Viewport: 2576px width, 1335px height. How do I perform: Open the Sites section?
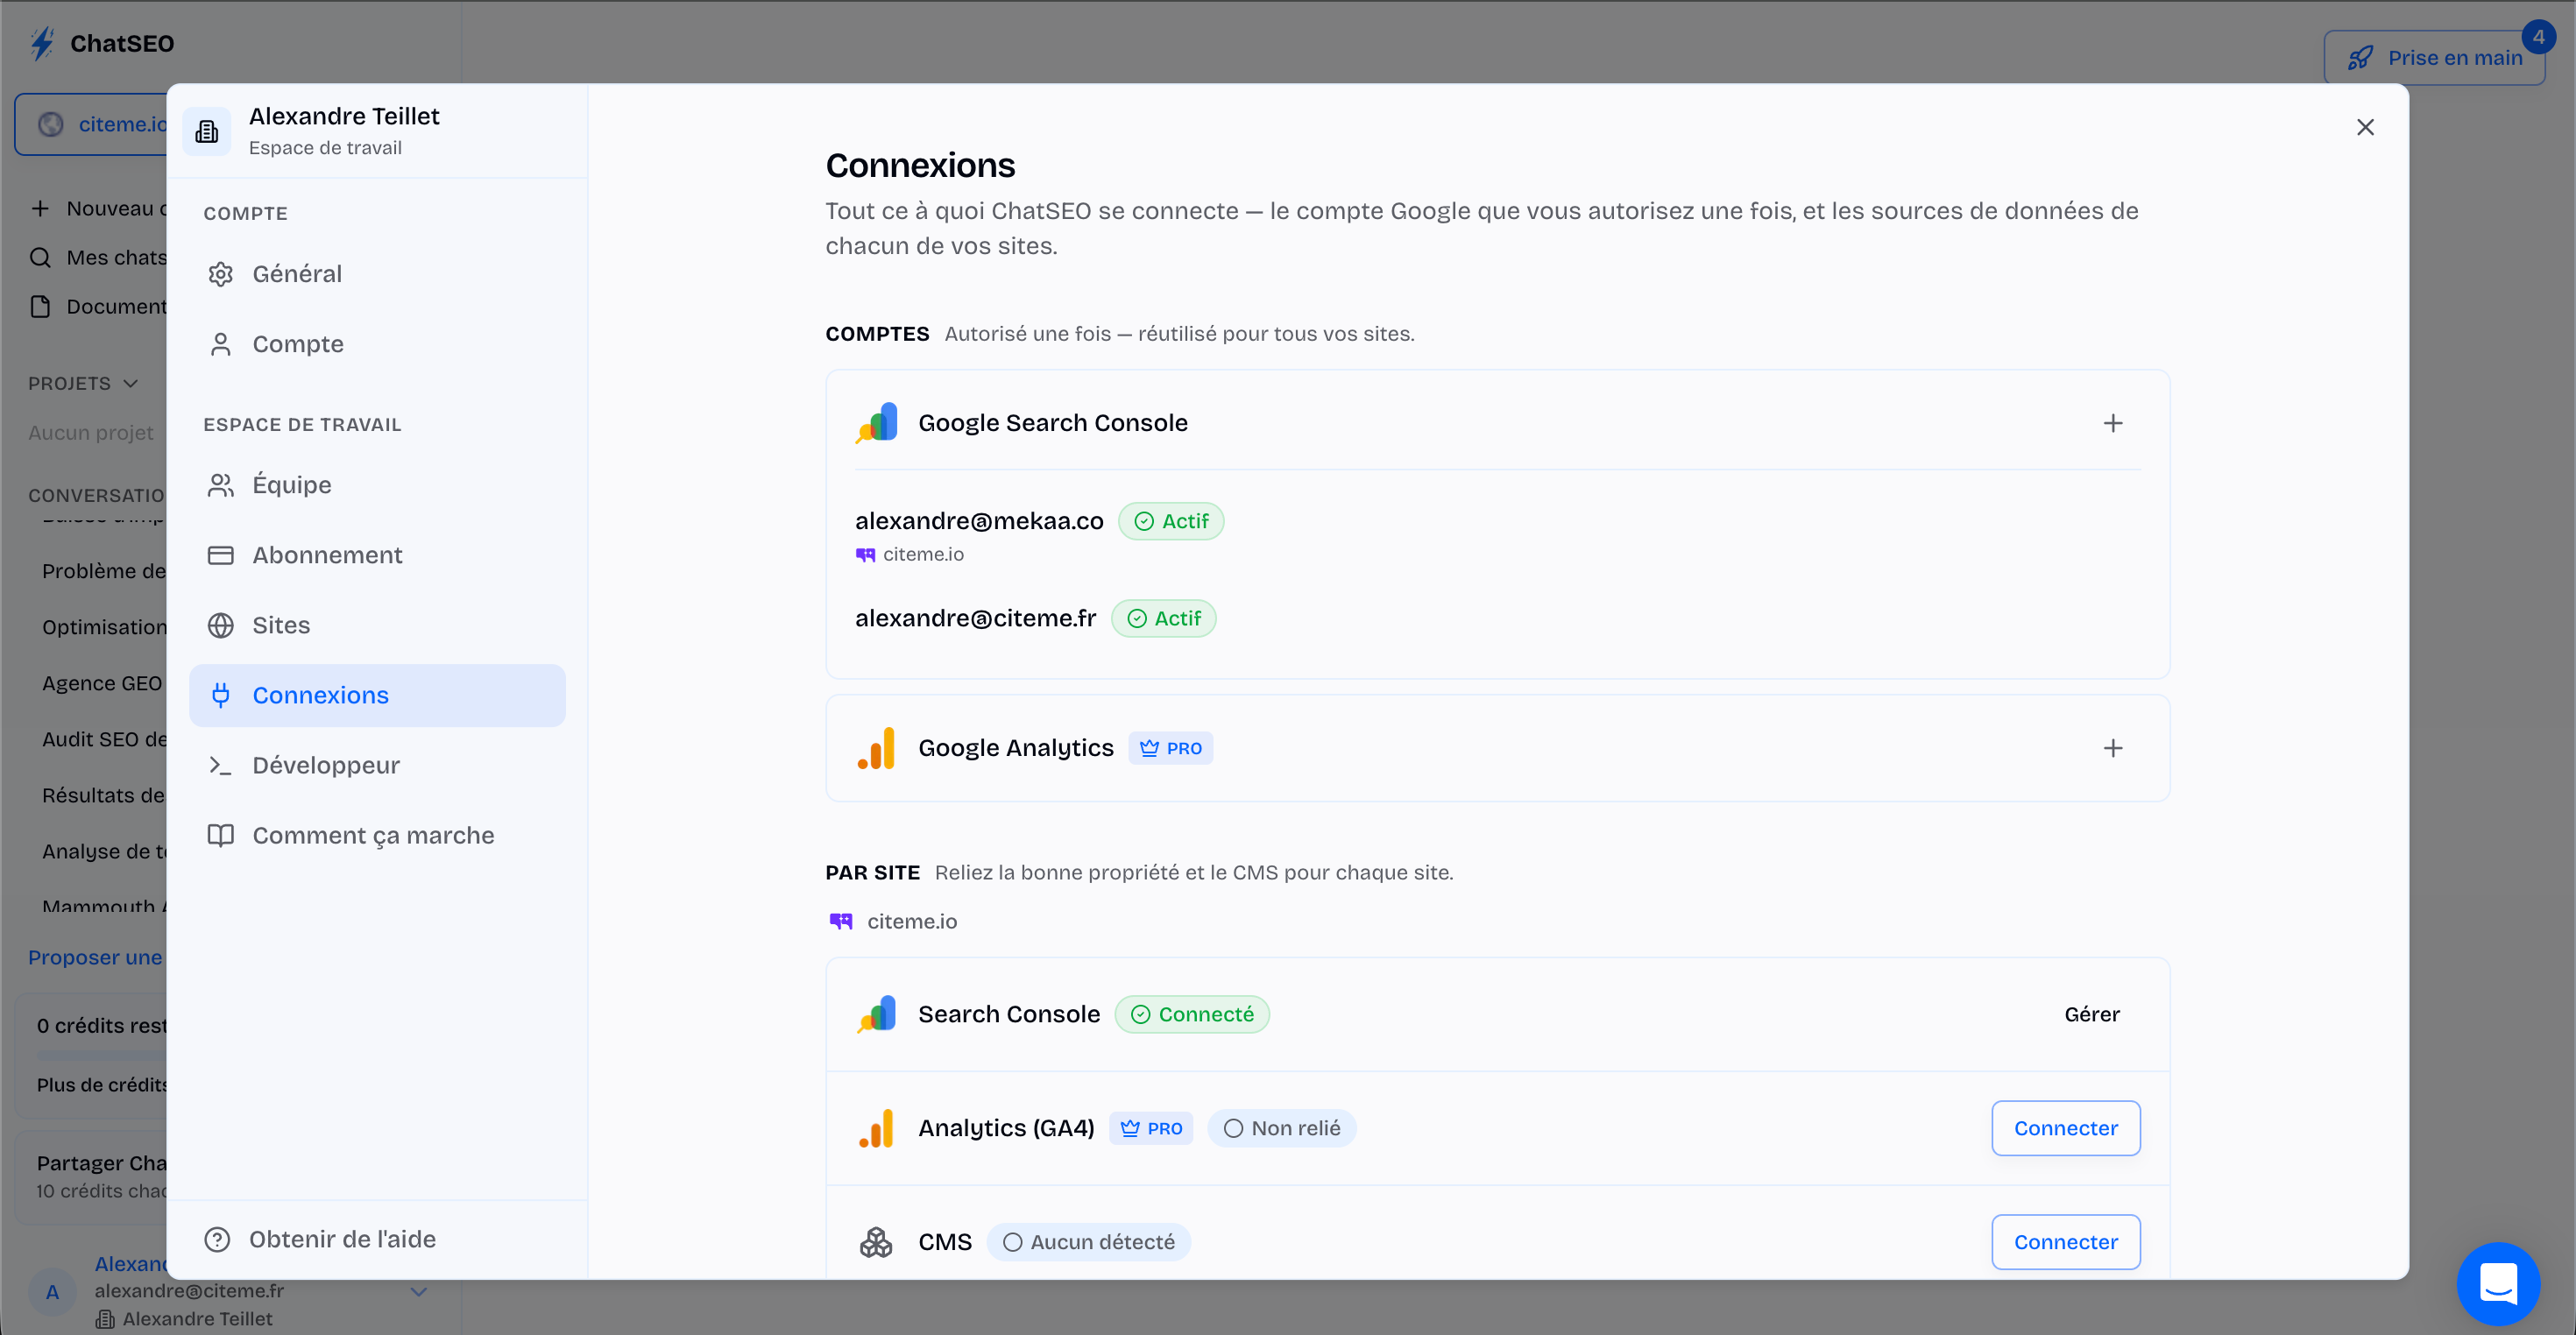coord(377,625)
